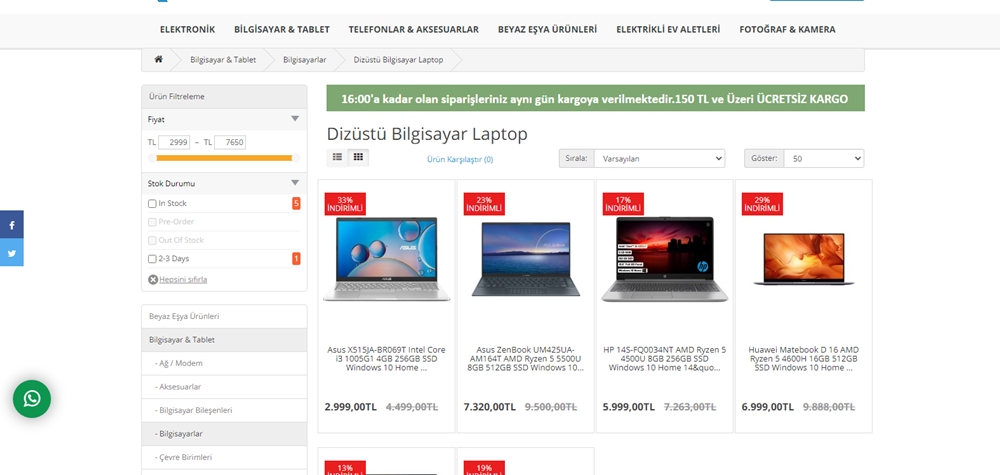Toggle the Out Of Stock checkbox

click(x=152, y=240)
